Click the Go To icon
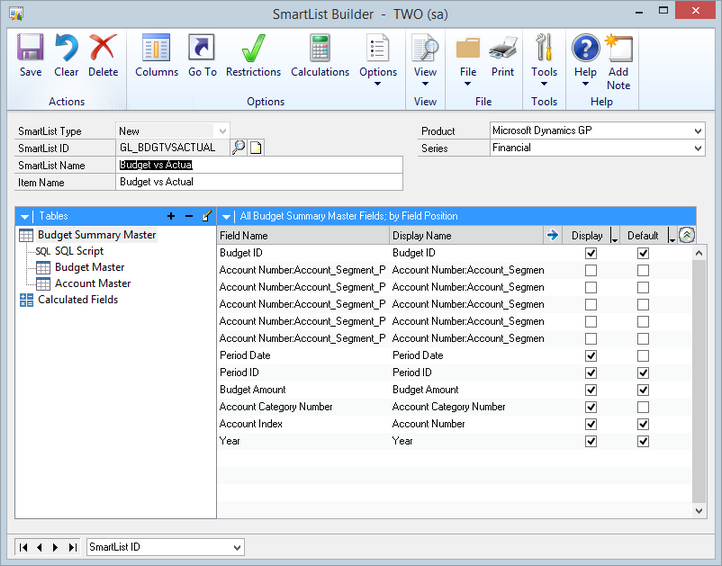The image size is (722, 566). (x=202, y=47)
